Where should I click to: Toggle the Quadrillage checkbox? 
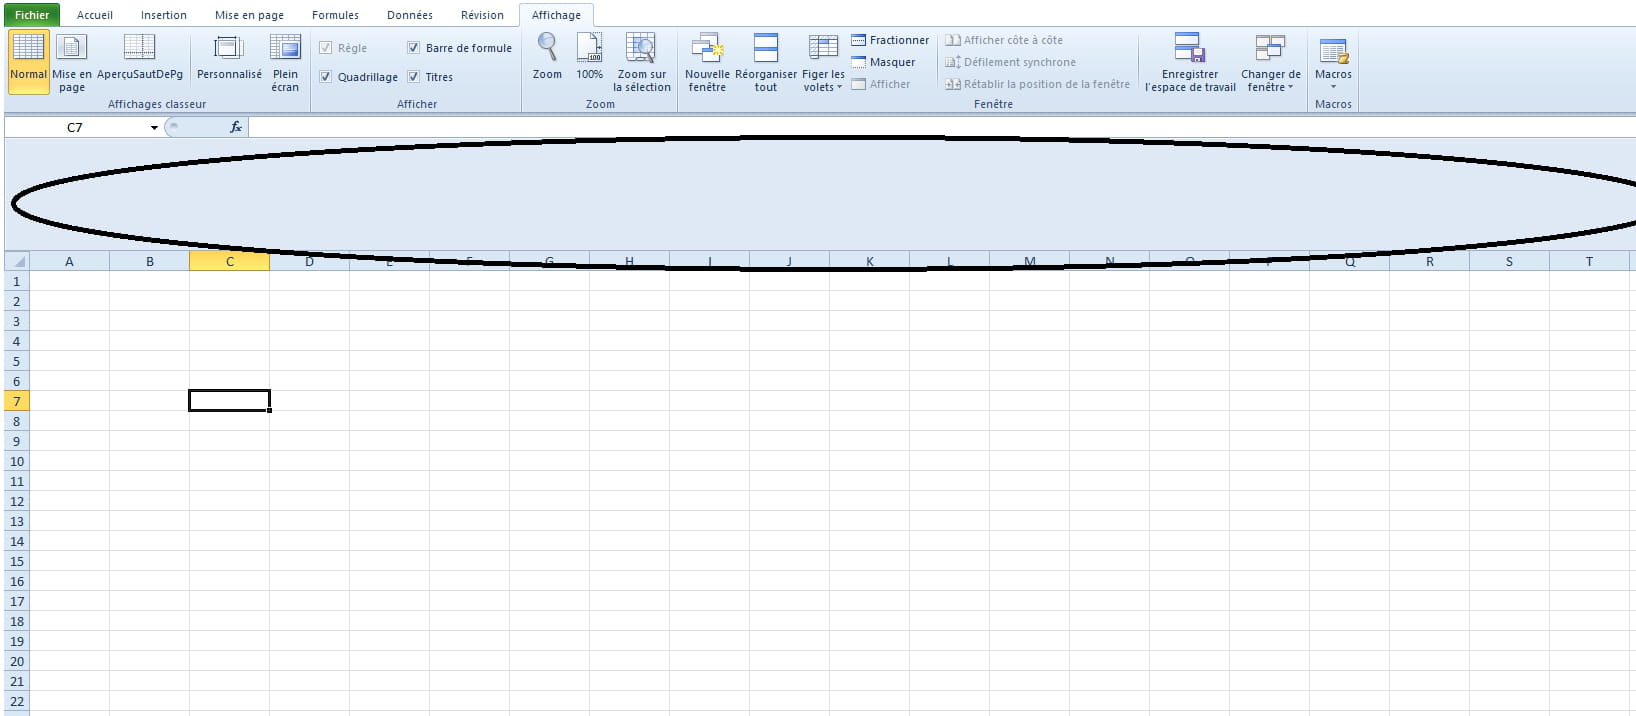coord(326,77)
